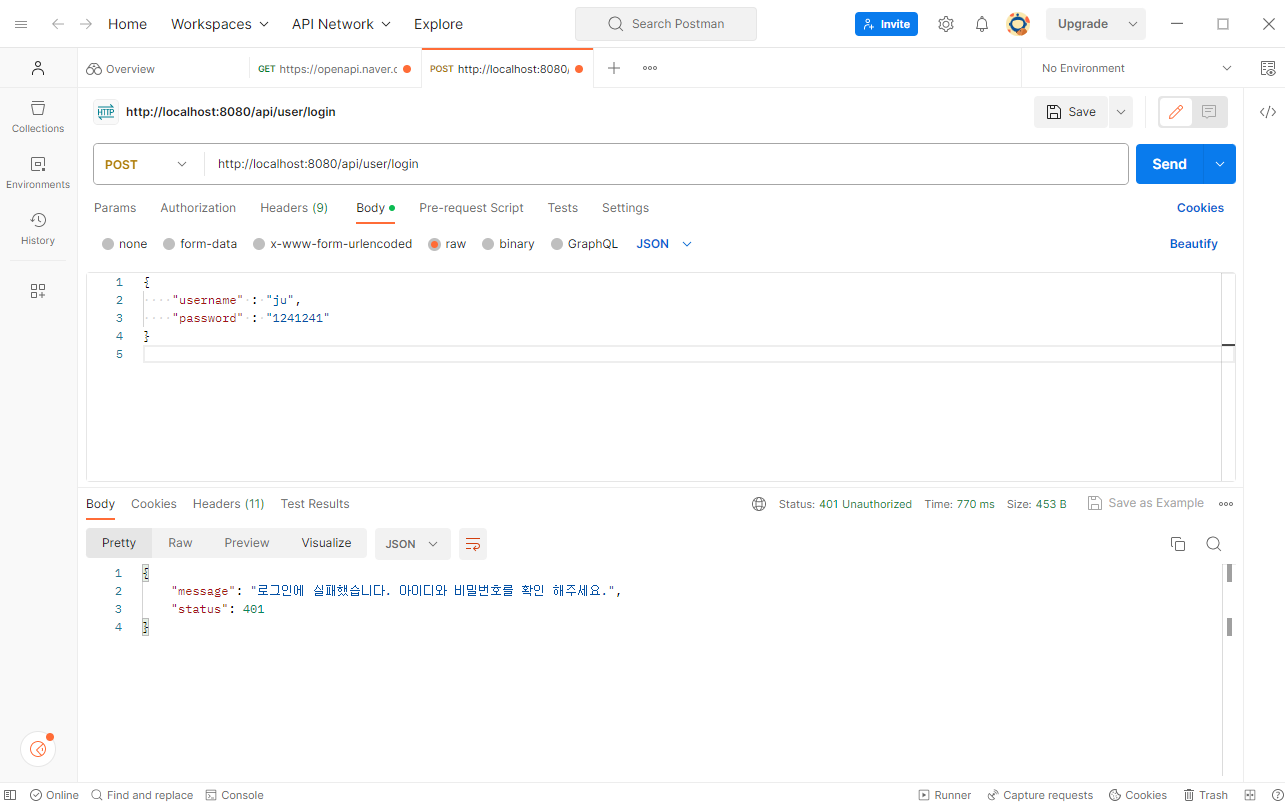Expand the Send options arrow
This screenshot has height=806, width=1285.
(1219, 164)
